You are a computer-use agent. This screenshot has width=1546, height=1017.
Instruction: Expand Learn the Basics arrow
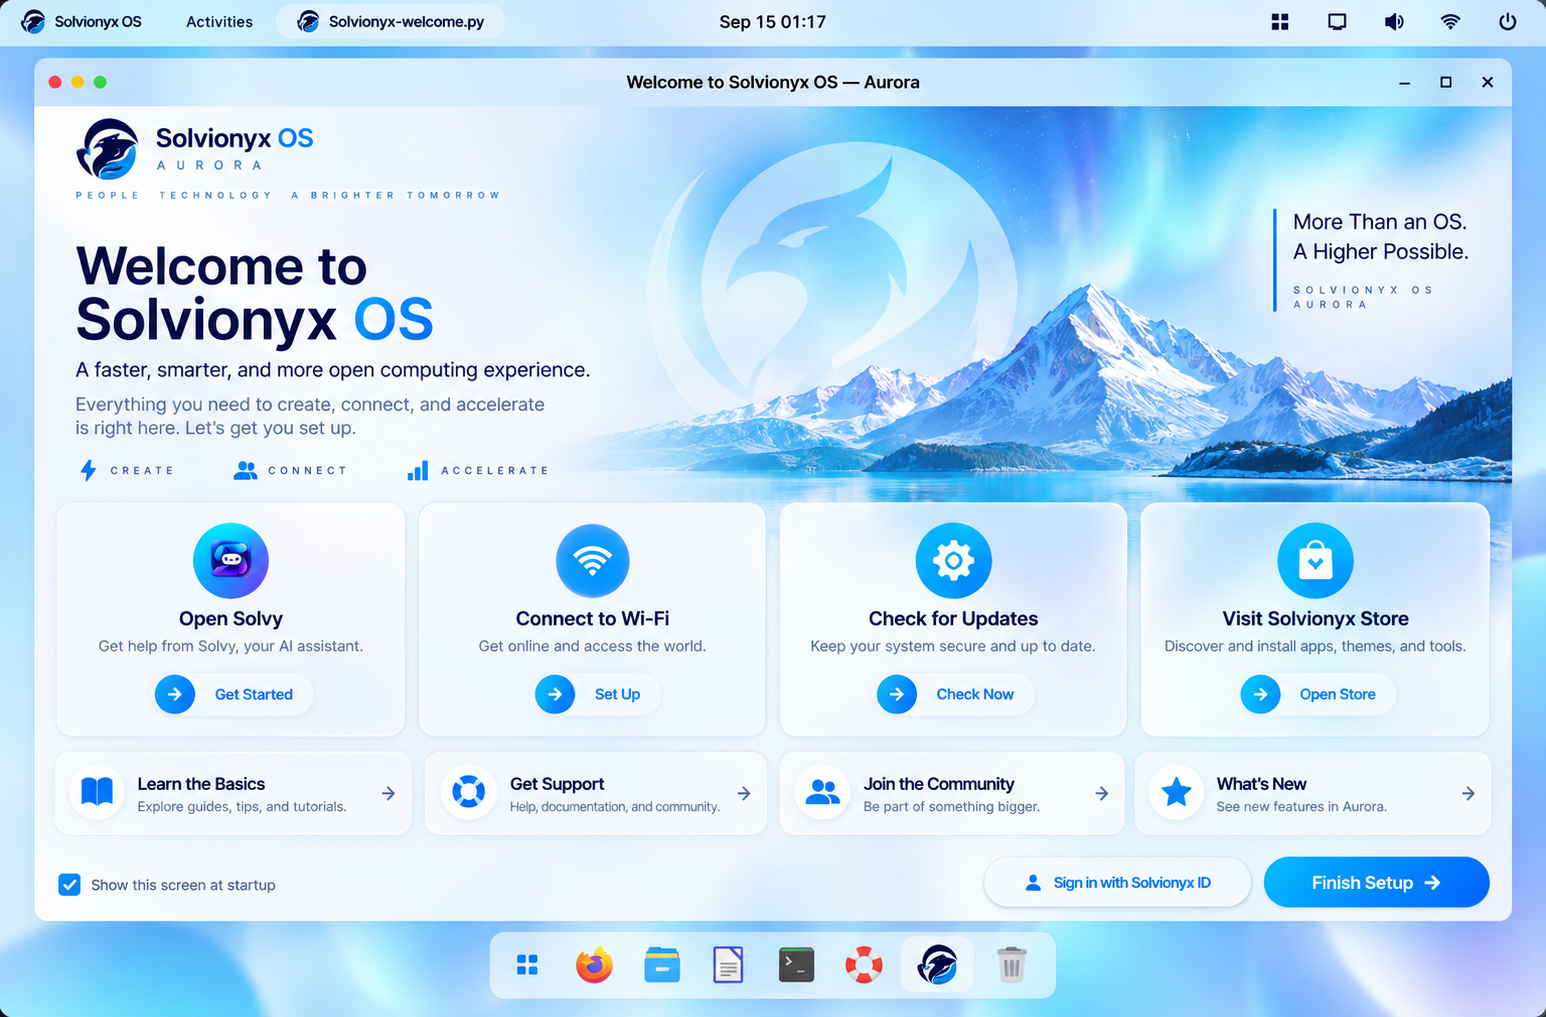(388, 793)
